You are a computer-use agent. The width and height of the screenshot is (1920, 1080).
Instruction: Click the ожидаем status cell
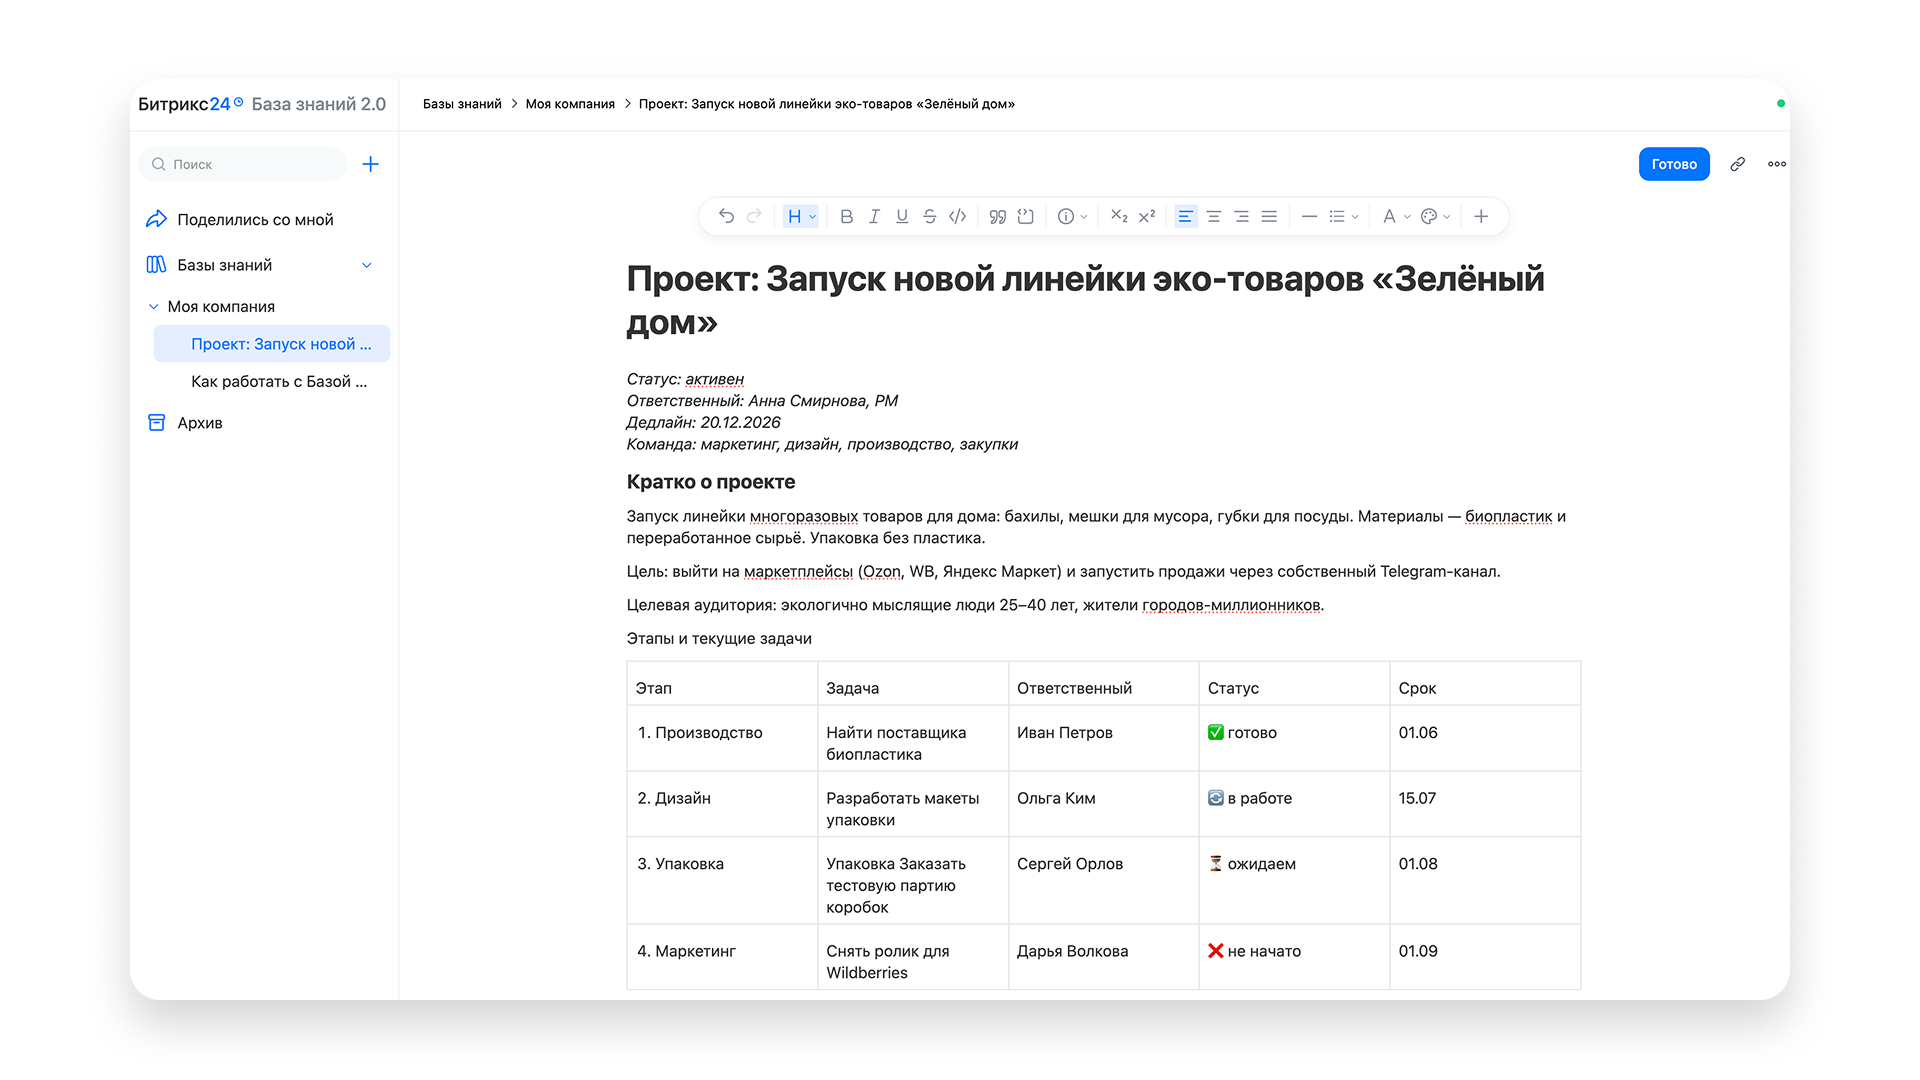click(1294, 880)
